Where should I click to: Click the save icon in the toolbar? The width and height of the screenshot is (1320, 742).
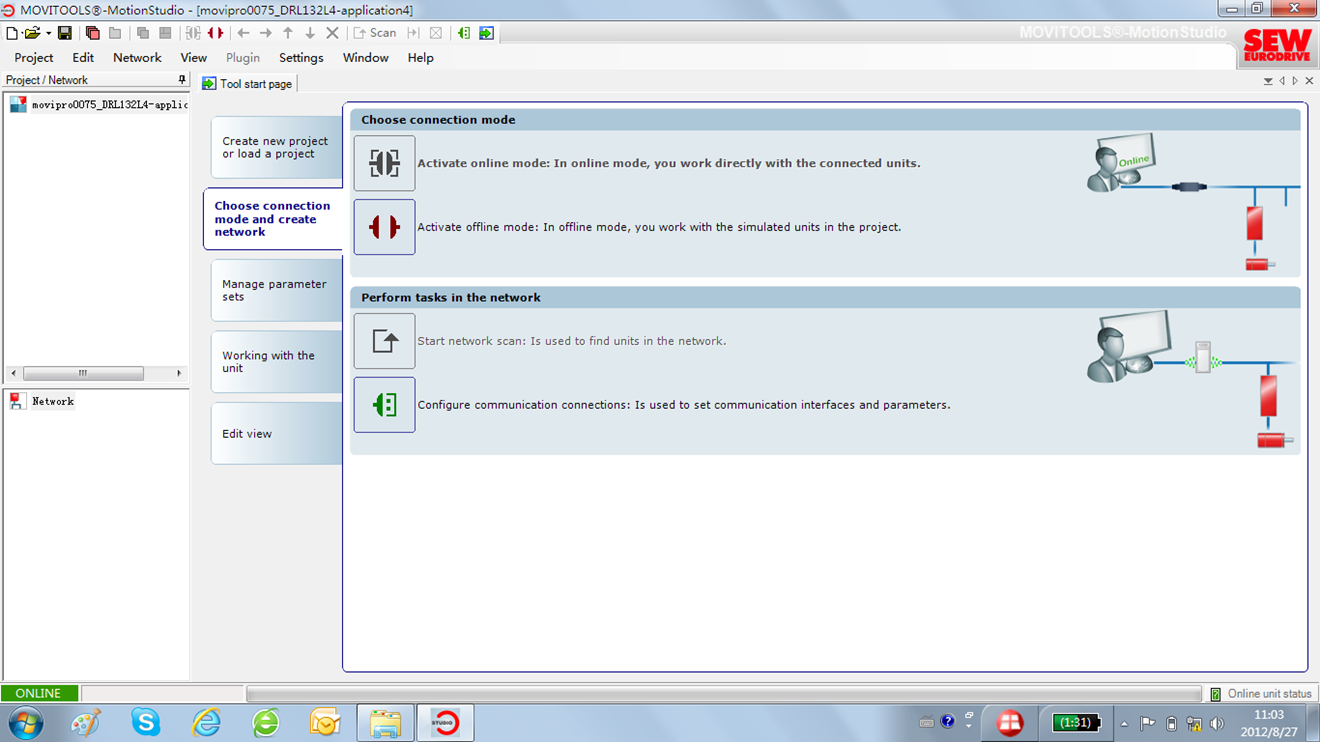65,33
